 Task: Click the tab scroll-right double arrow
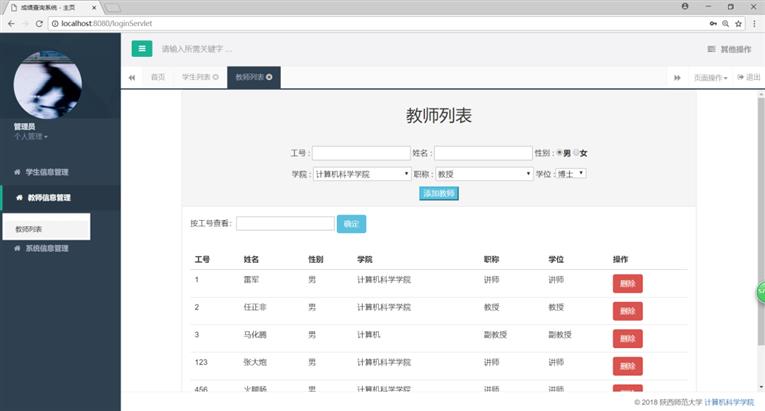pyautogui.click(x=677, y=77)
